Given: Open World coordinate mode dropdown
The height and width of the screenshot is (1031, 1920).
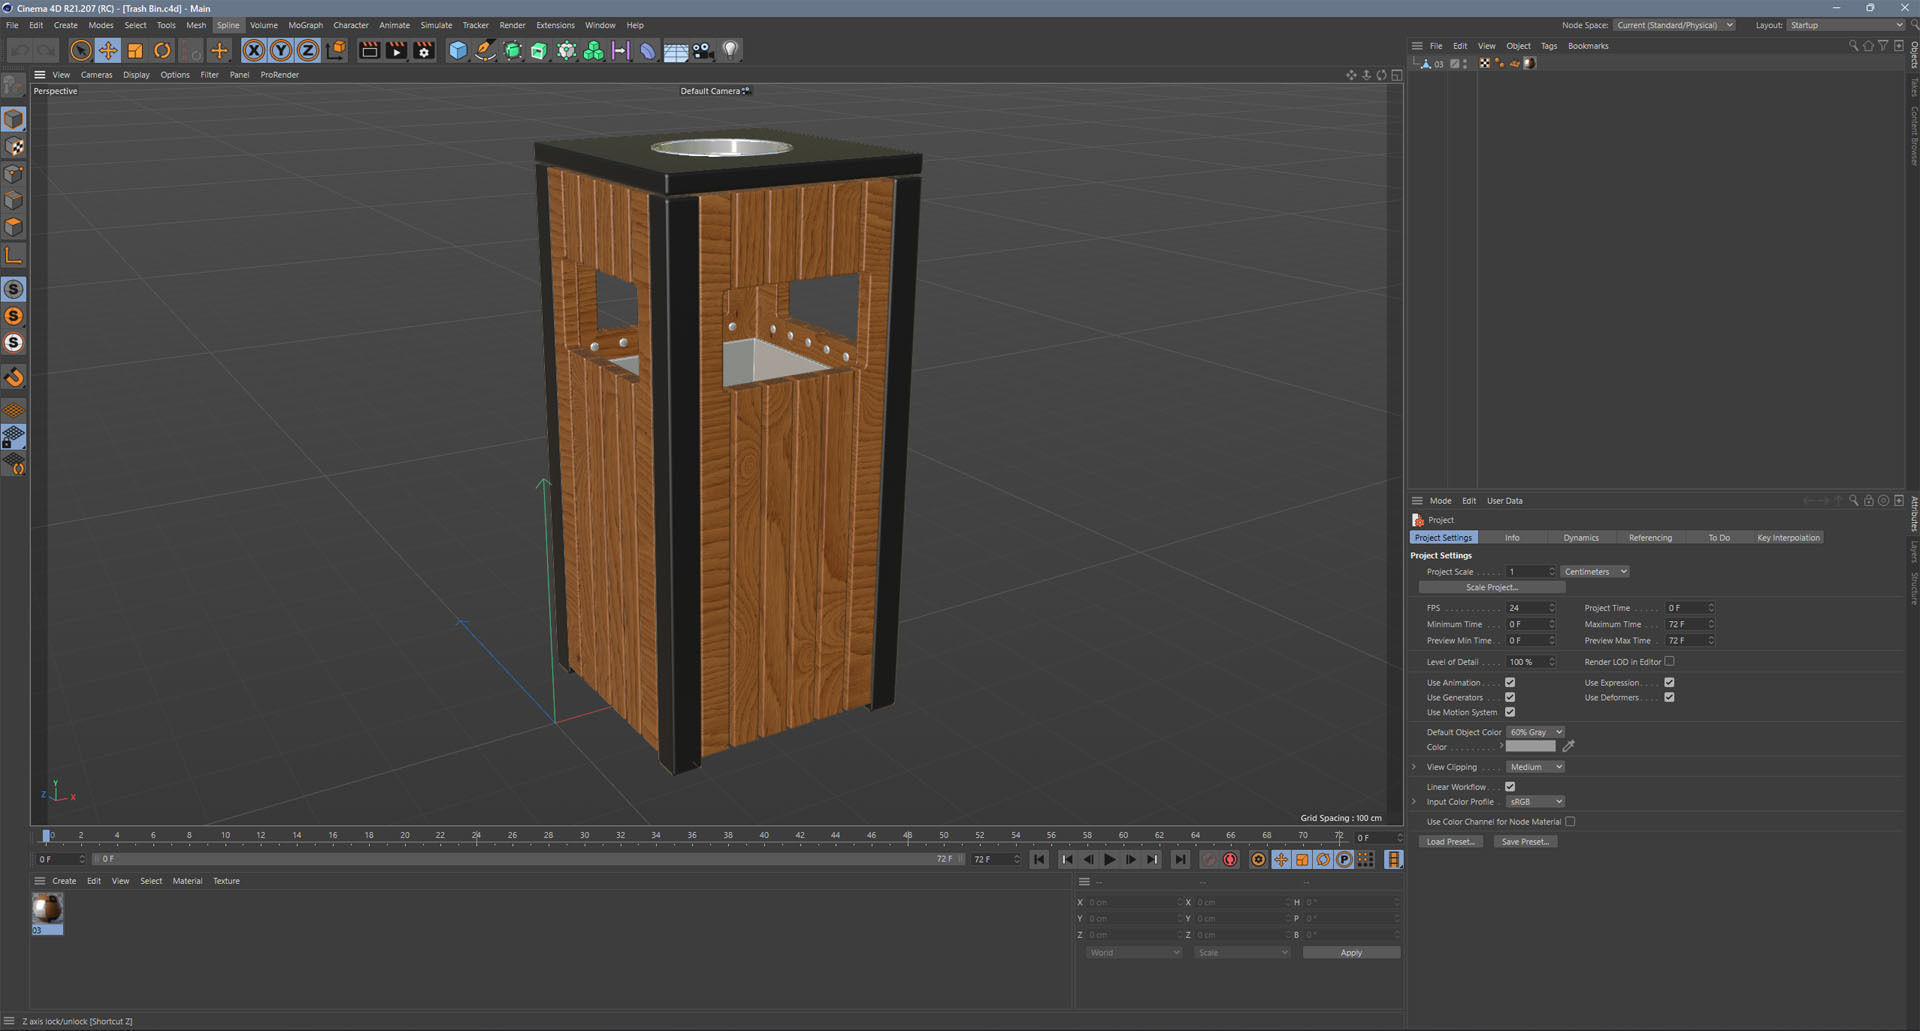Looking at the screenshot, I should [x=1134, y=952].
